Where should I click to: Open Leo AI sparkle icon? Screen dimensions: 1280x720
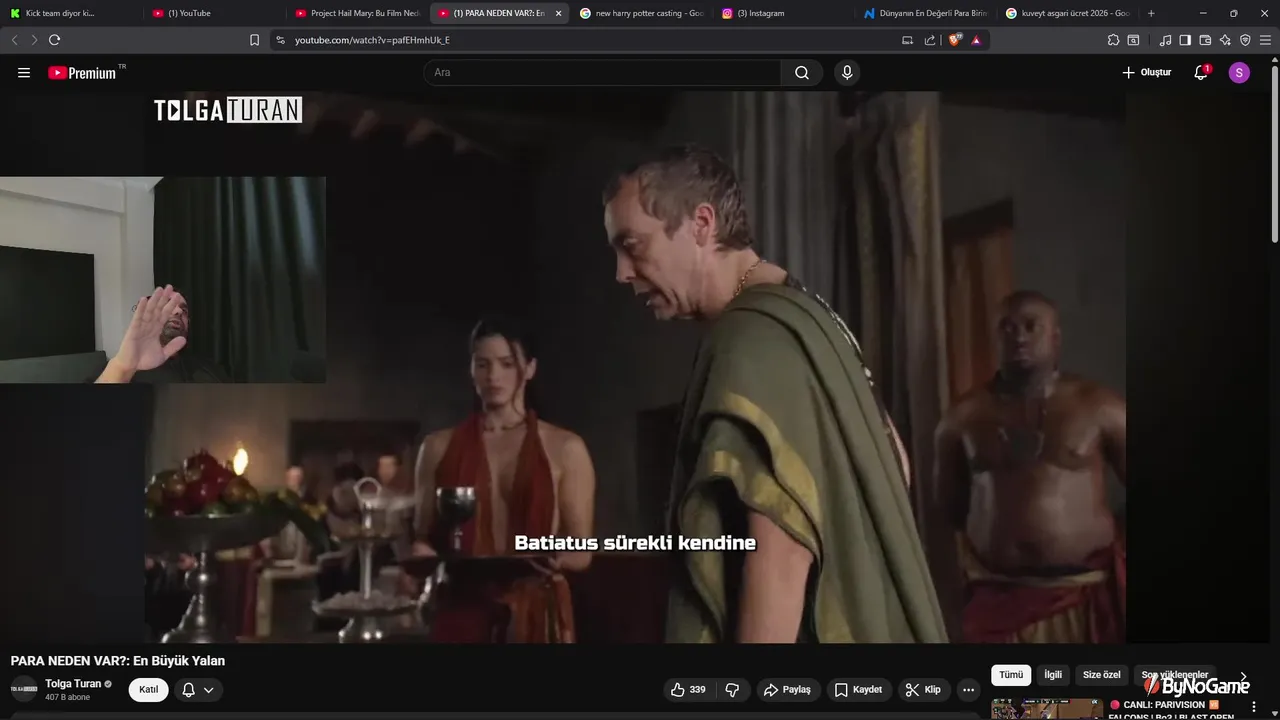[x=1225, y=40]
